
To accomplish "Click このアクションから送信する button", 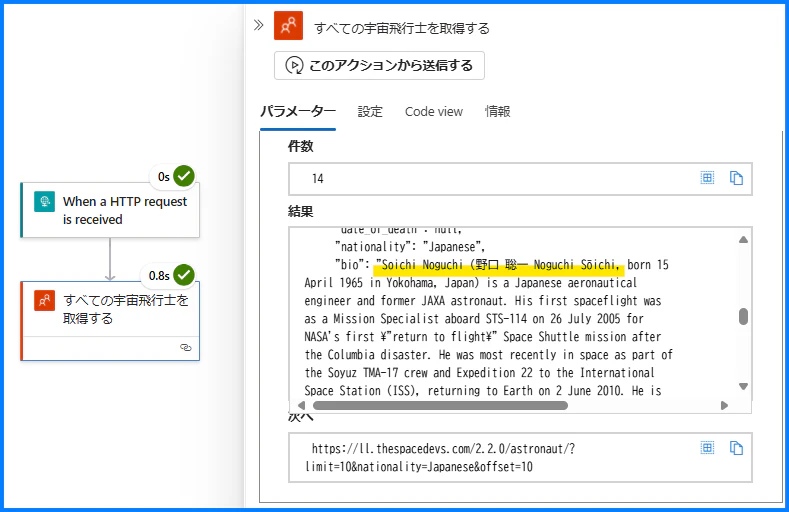I will [x=379, y=65].
